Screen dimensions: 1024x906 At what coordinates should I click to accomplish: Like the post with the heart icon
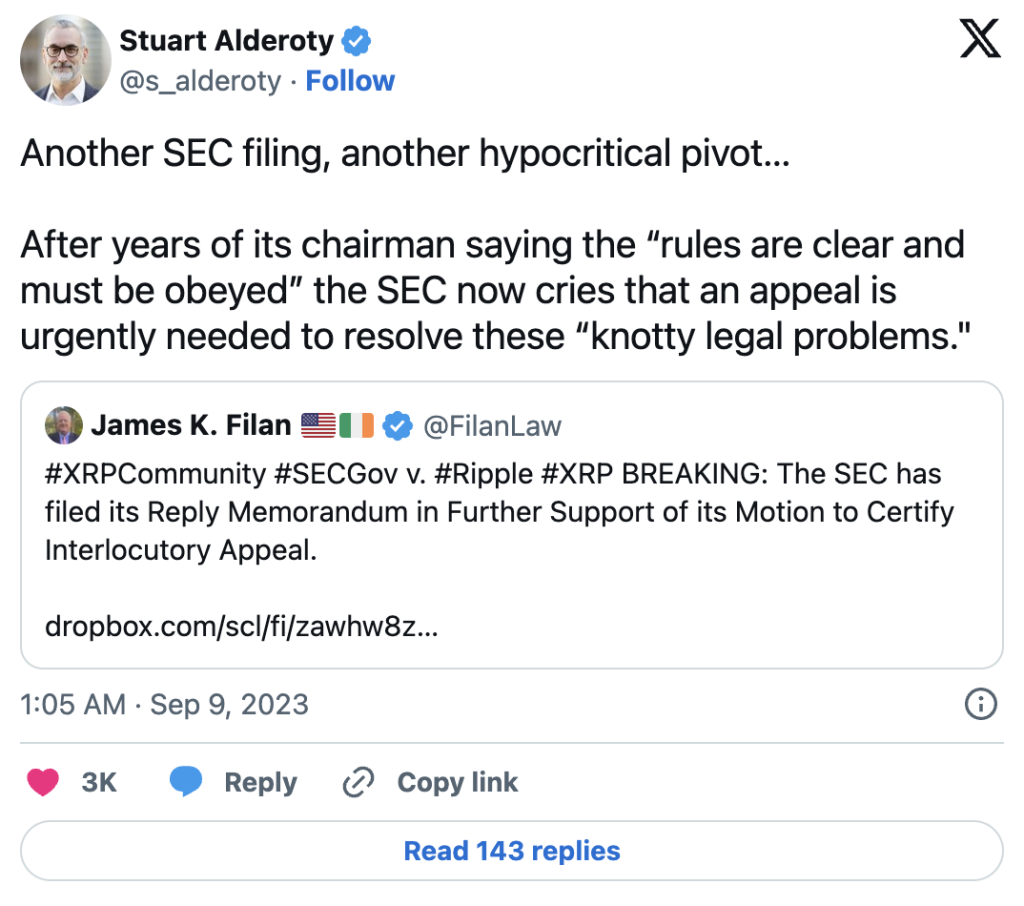click(43, 782)
